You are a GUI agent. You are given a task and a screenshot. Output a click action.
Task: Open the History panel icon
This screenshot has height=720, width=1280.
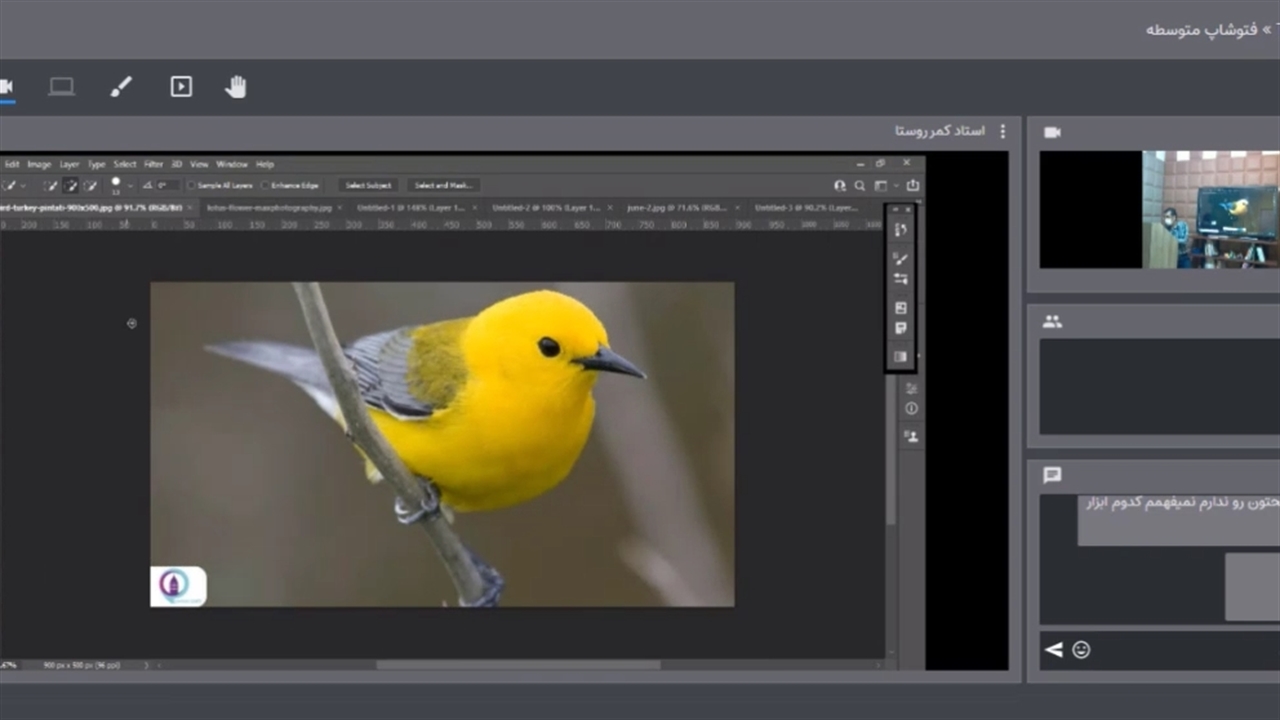(x=900, y=229)
